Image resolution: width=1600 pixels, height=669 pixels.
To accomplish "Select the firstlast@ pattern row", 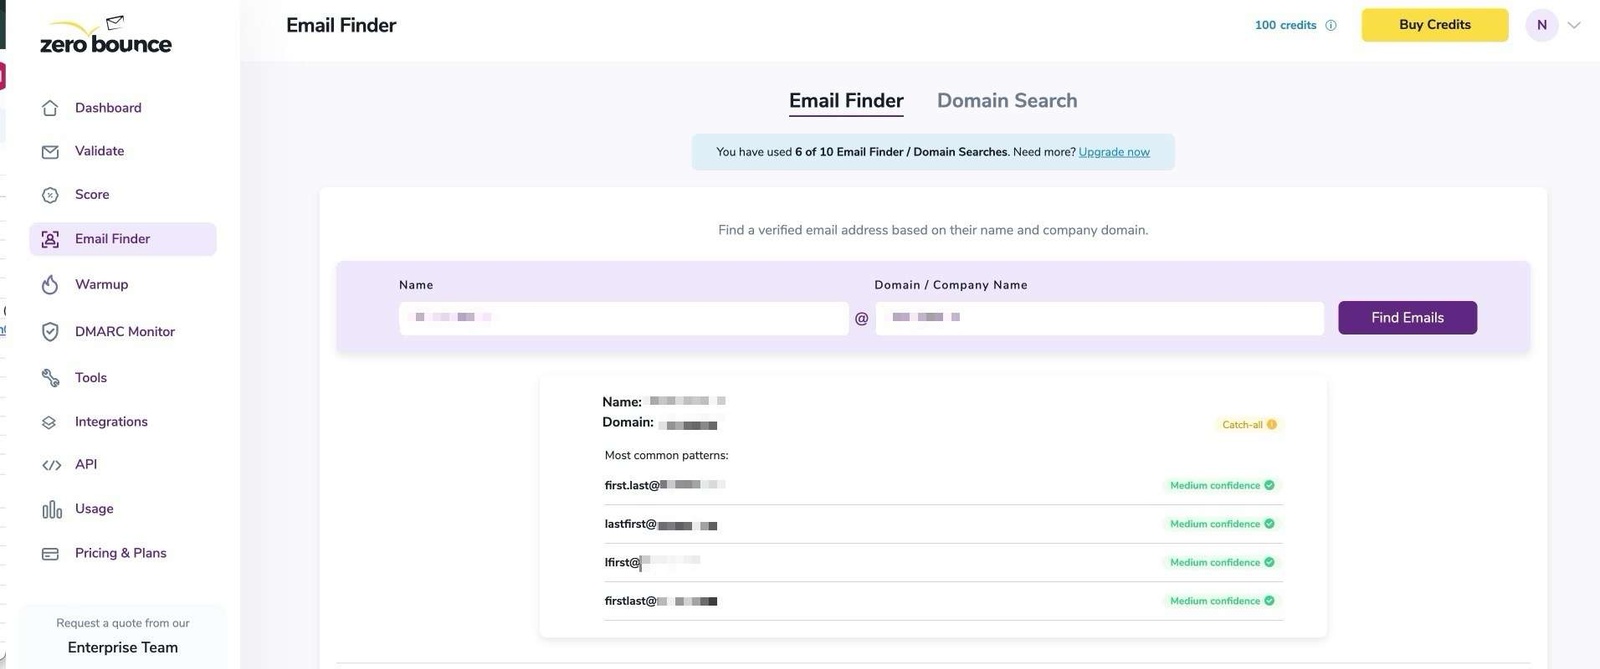I will [943, 601].
